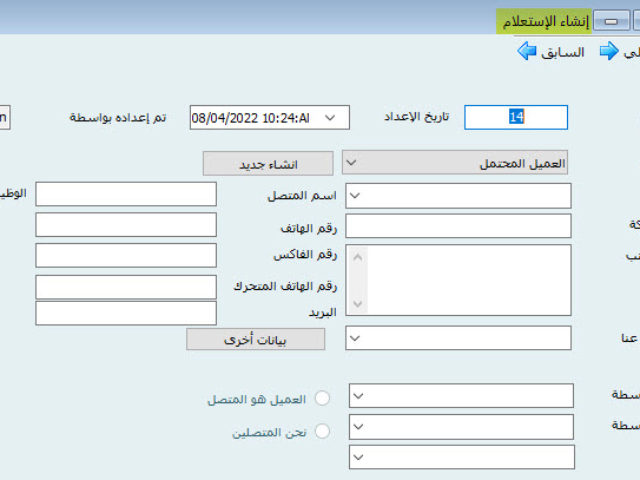The height and width of the screenshot is (480, 640).
Task: Click the blue right arrow for next record
Action: pyautogui.click(x=609, y=52)
